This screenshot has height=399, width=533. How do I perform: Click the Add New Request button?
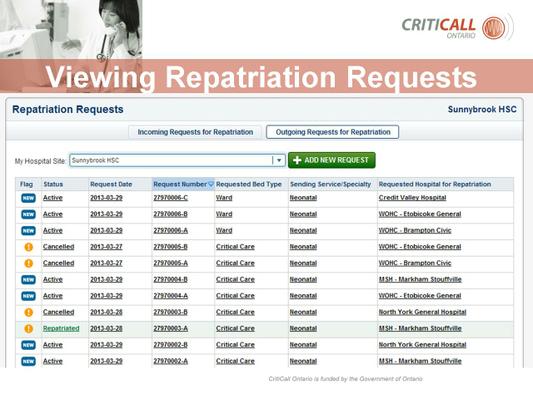[x=331, y=160]
